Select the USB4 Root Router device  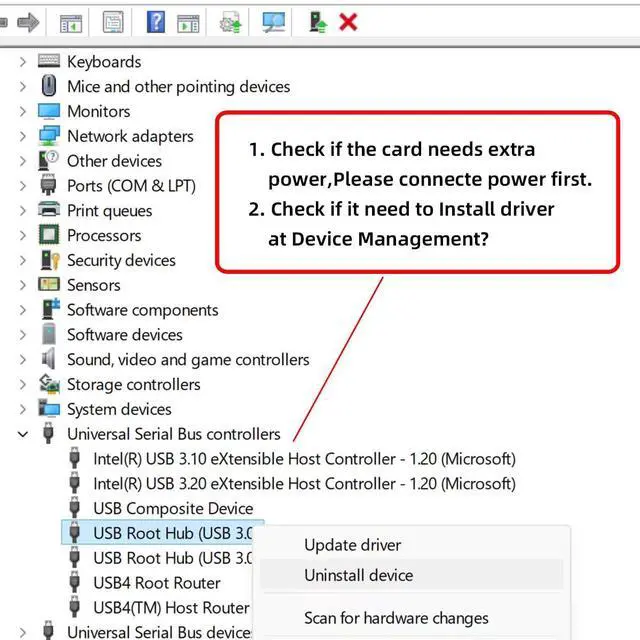[x=156, y=583]
